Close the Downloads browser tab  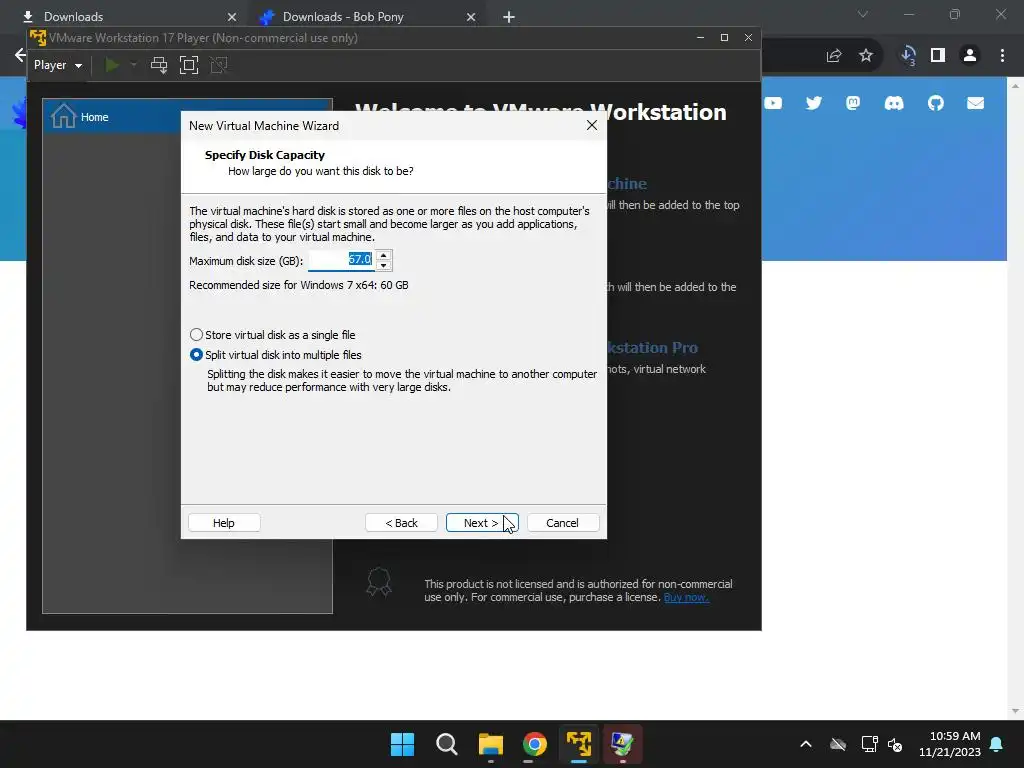[x=232, y=17]
